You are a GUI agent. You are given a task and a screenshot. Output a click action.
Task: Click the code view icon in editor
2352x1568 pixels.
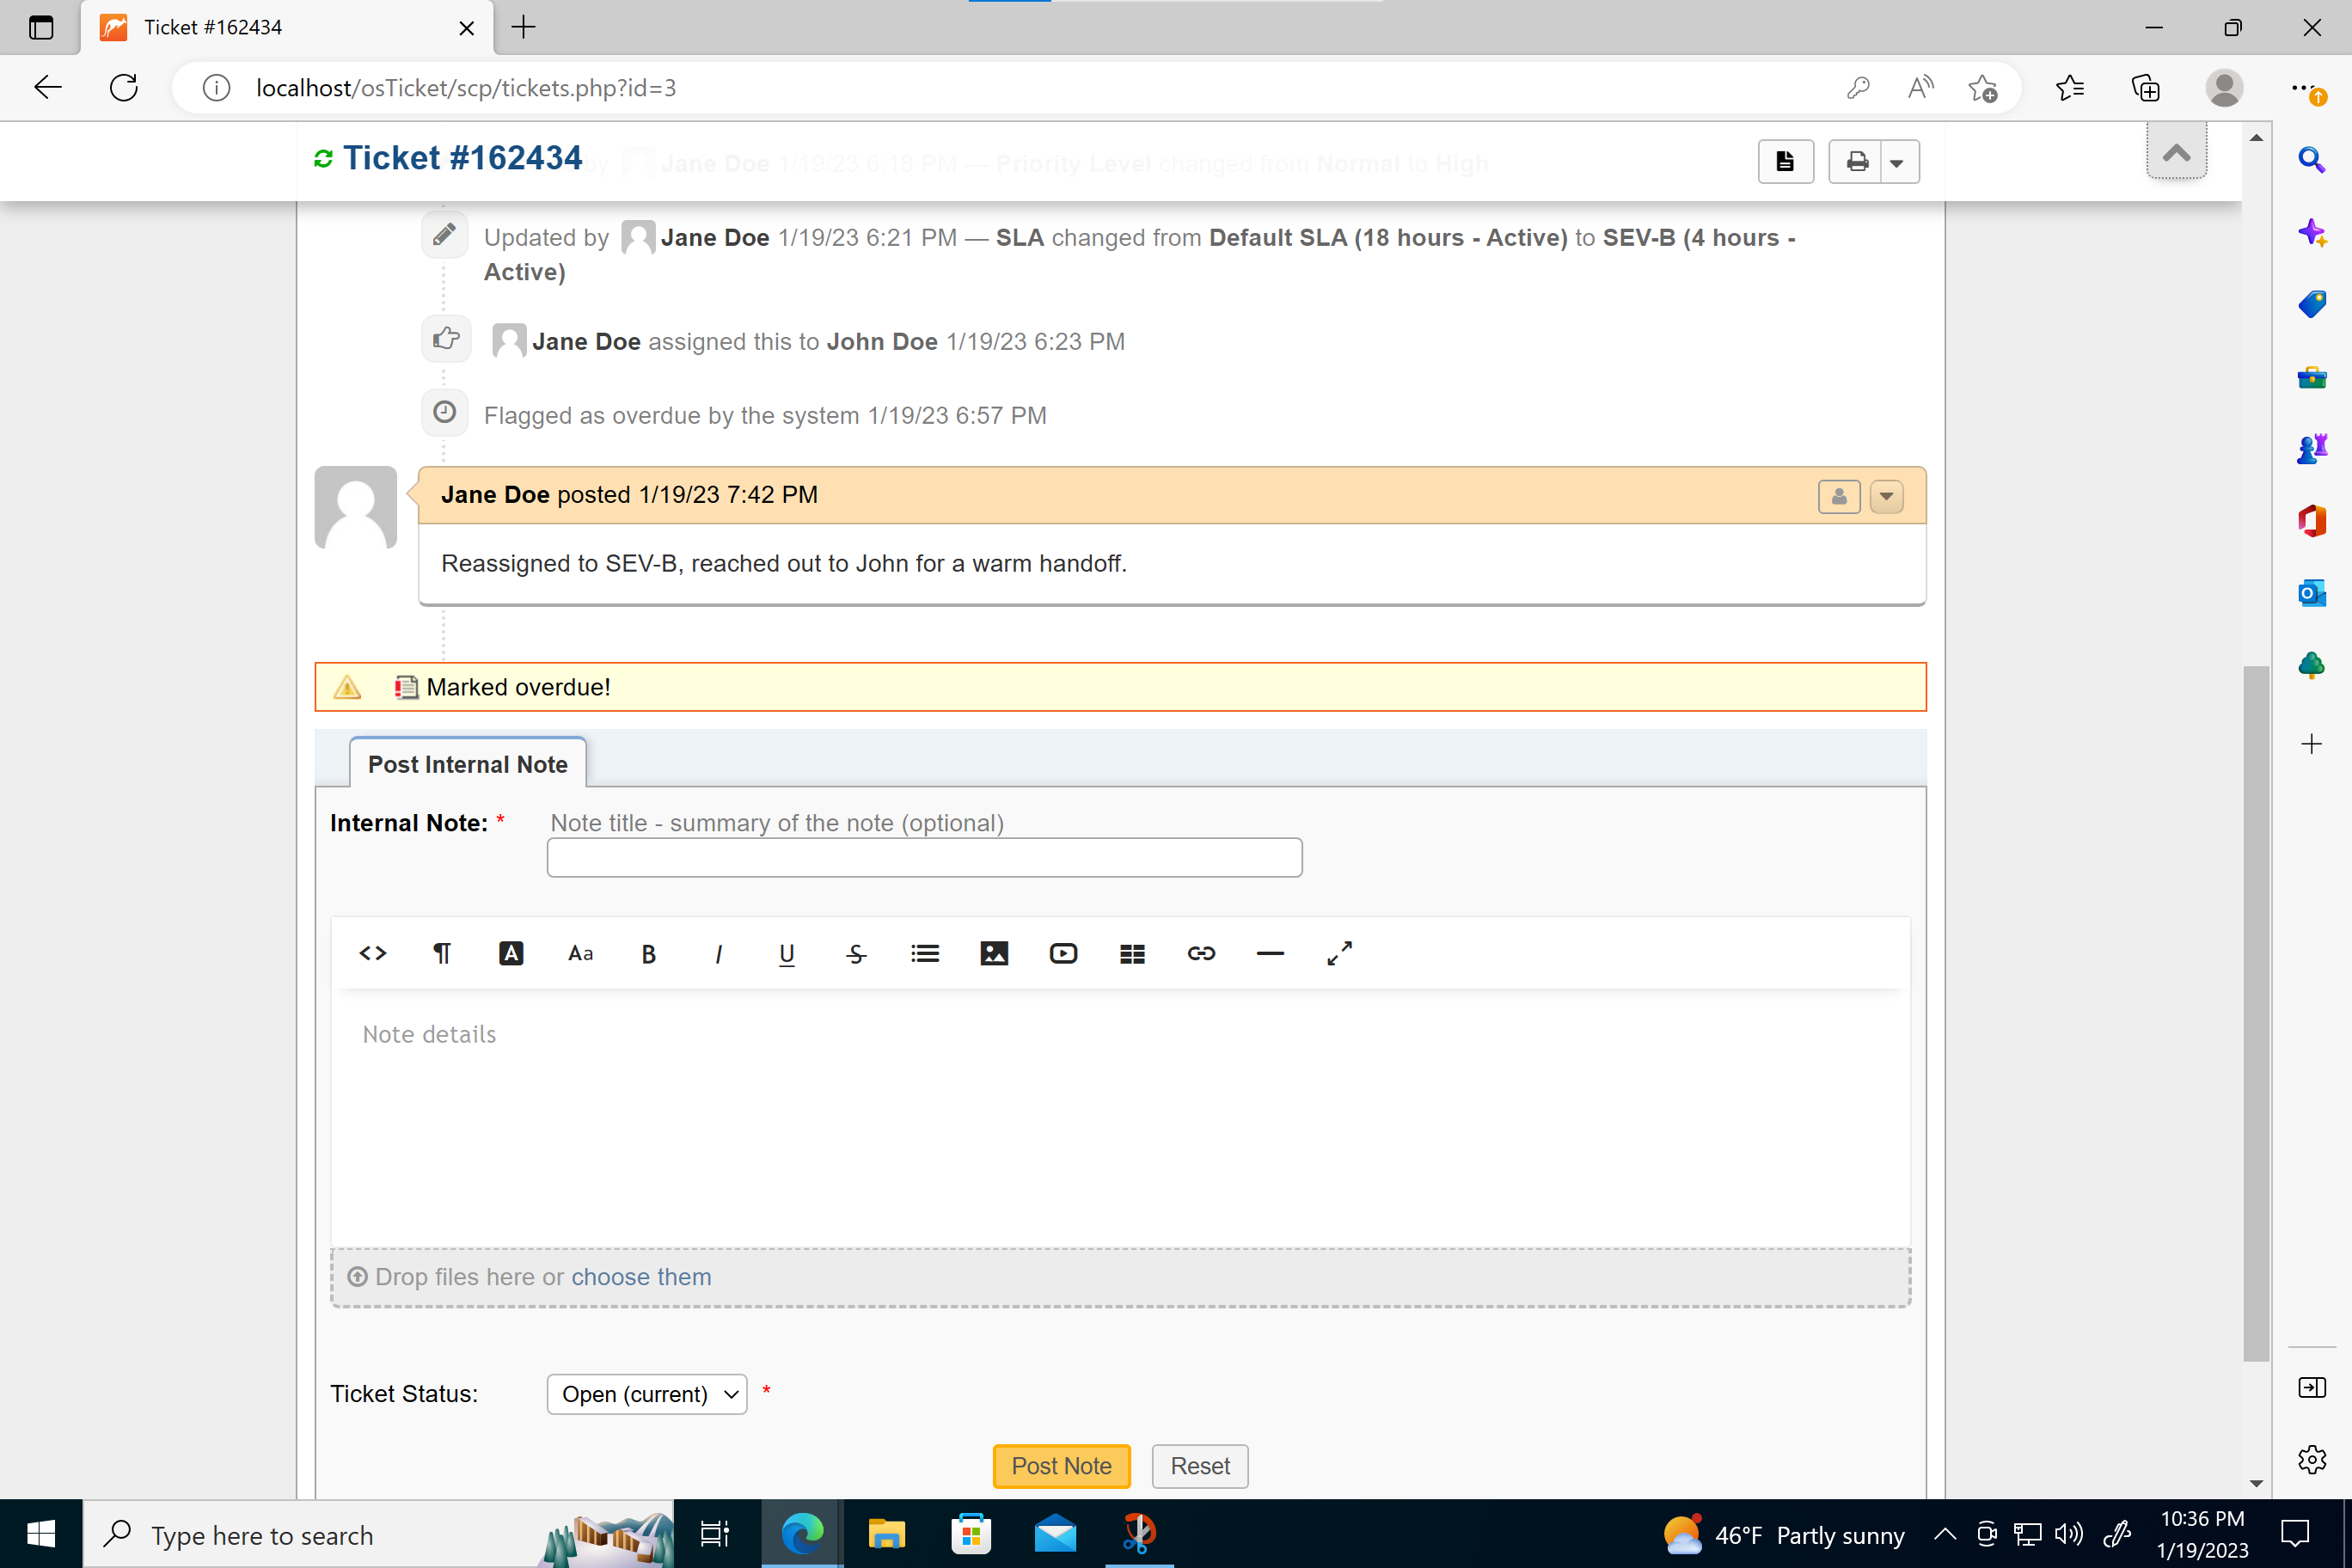pyautogui.click(x=371, y=952)
